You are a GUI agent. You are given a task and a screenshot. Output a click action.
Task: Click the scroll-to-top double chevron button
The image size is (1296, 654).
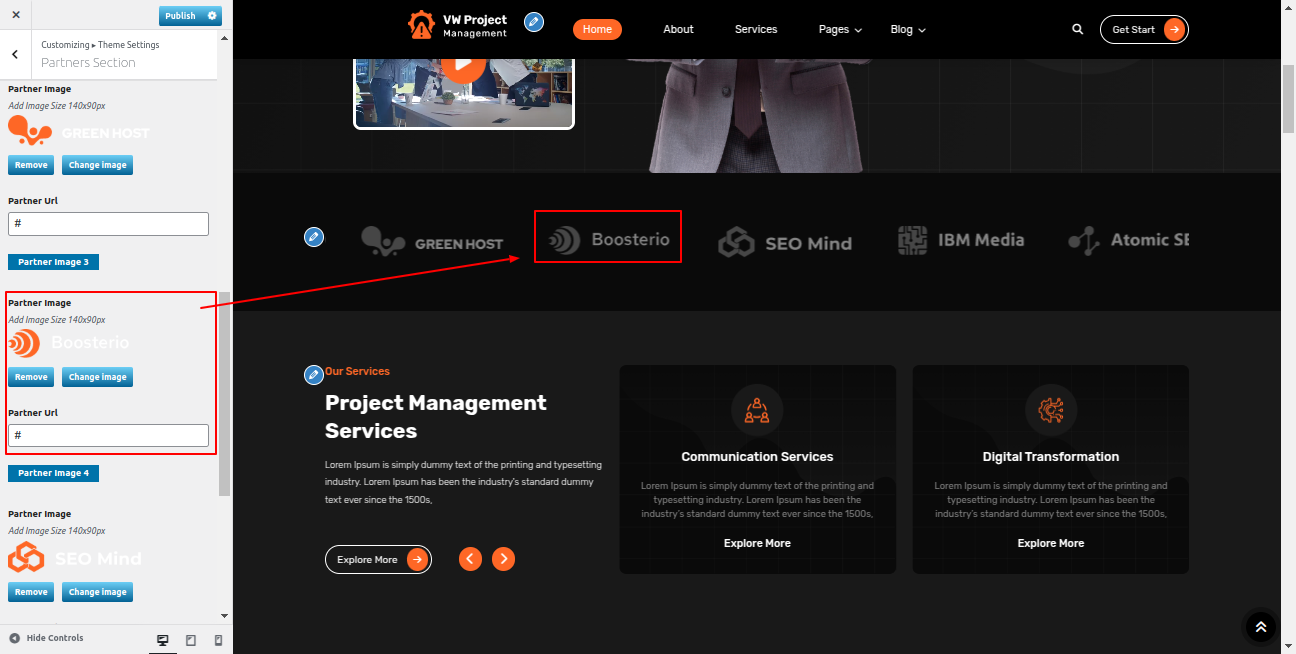coord(1260,627)
